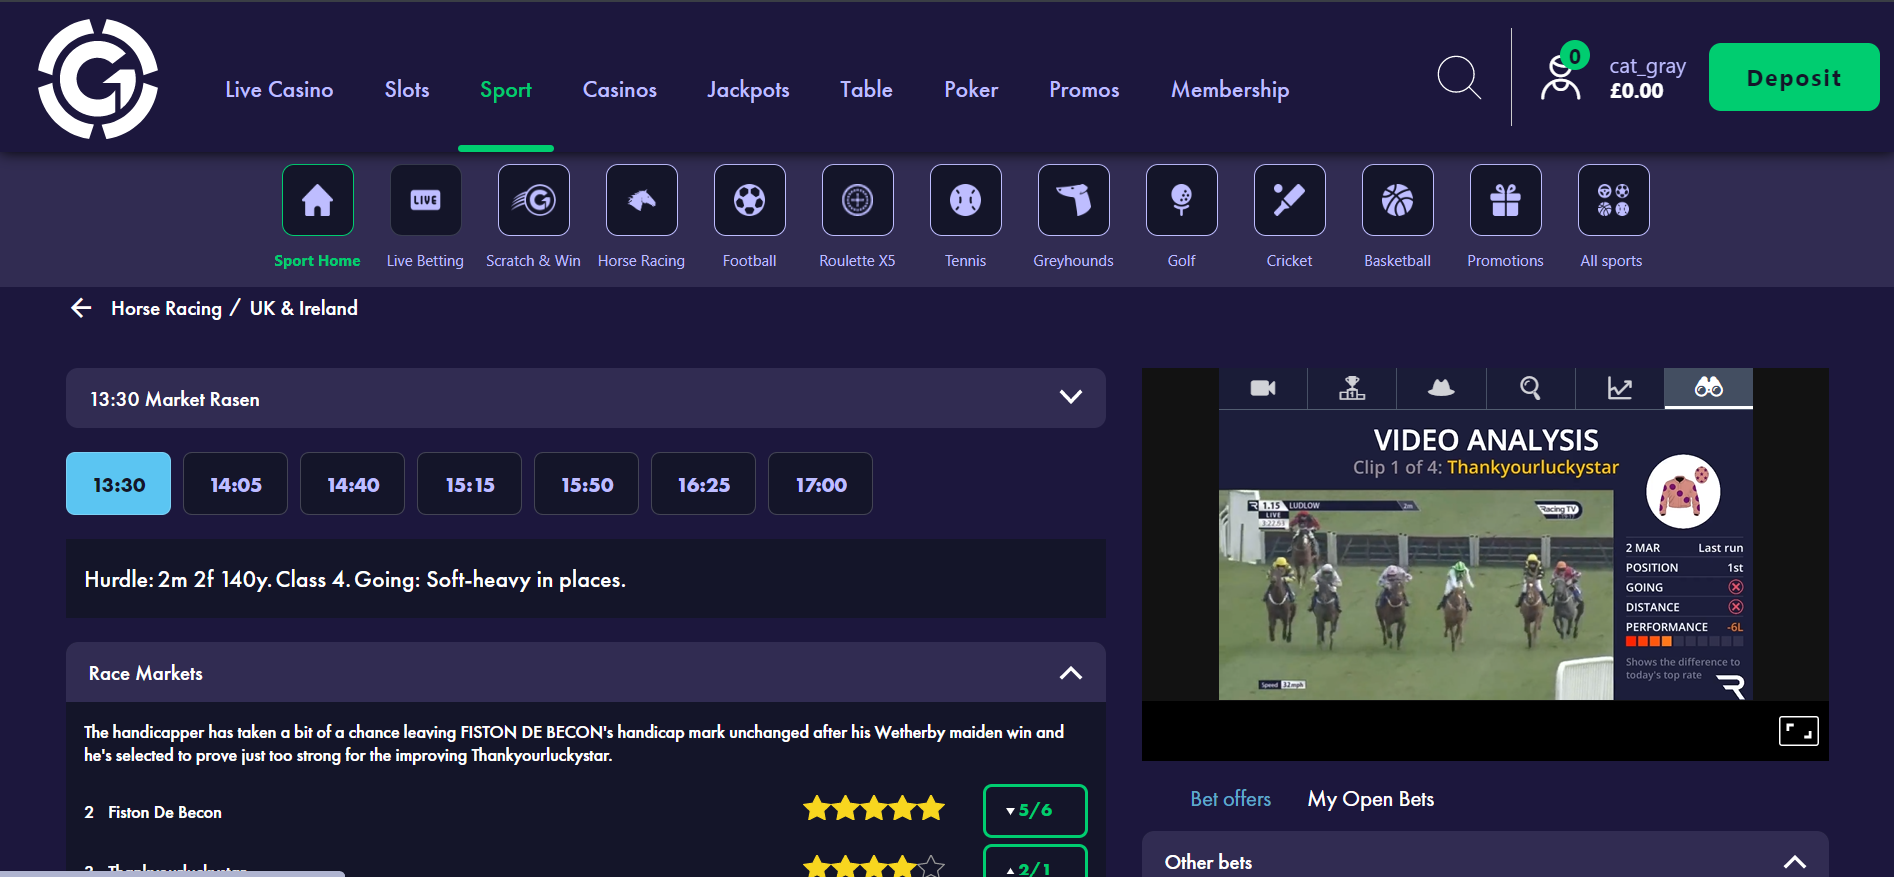Select the 13:30 race time

pos(119,484)
